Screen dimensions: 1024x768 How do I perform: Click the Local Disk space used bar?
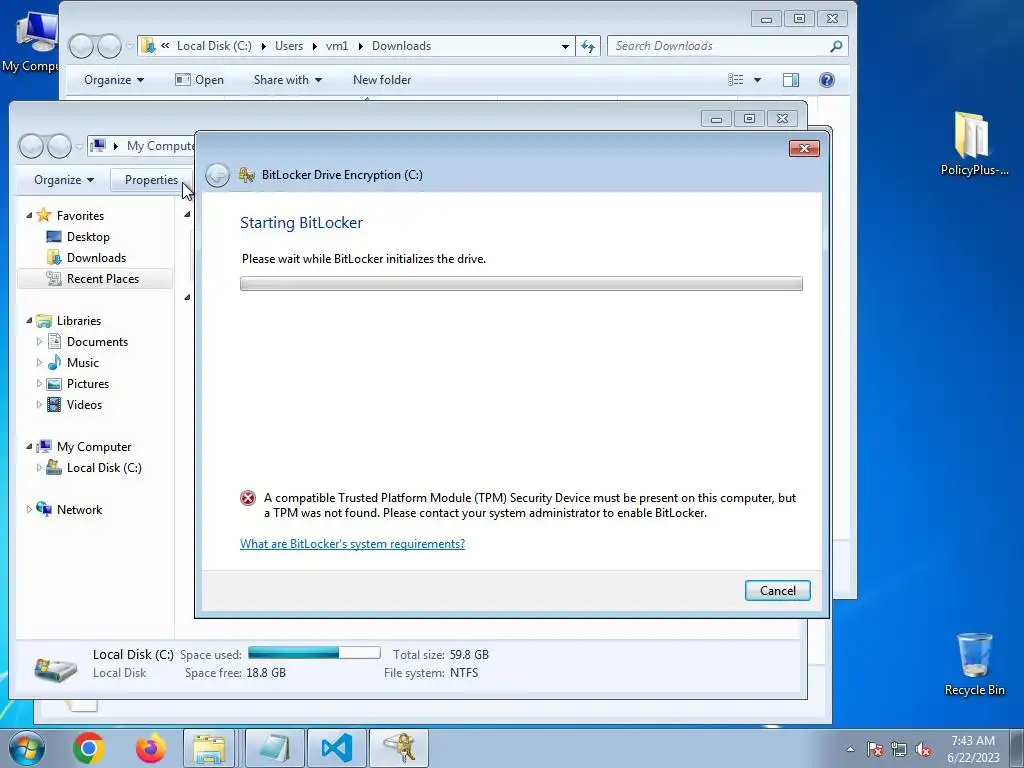(x=314, y=652)
